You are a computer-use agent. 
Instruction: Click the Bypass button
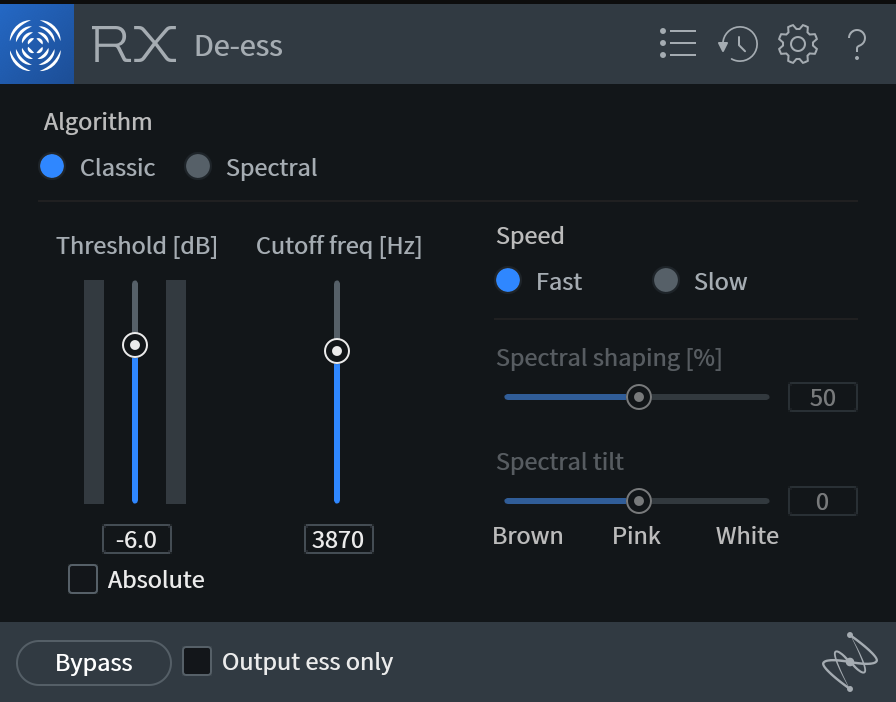point(94,663)
